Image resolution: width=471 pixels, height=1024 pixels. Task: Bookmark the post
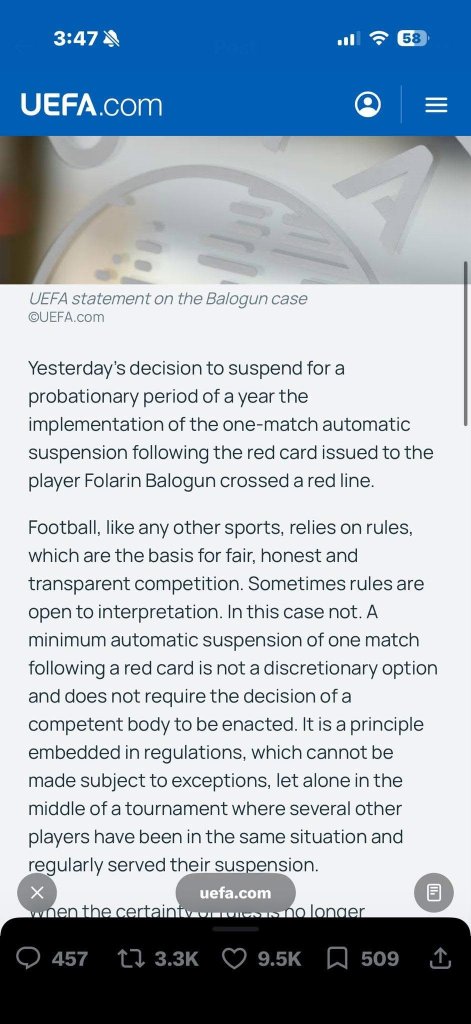pyautogui.click(x=337, y=958)
